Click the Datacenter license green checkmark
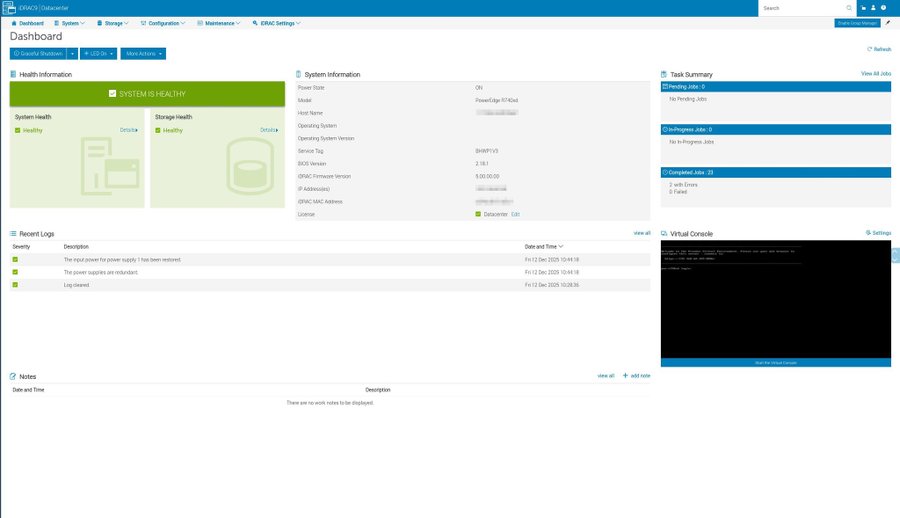 pyautogui.click(x=478, y=214)
